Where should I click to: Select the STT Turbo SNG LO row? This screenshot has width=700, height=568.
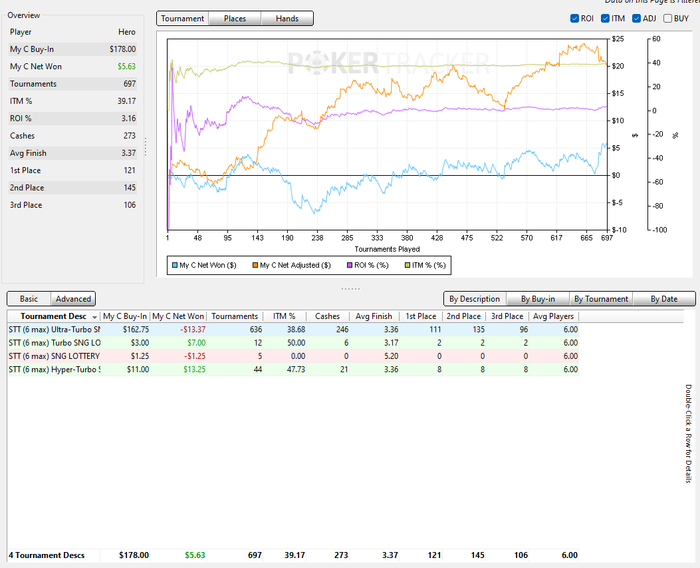click(x=293, y=343)
